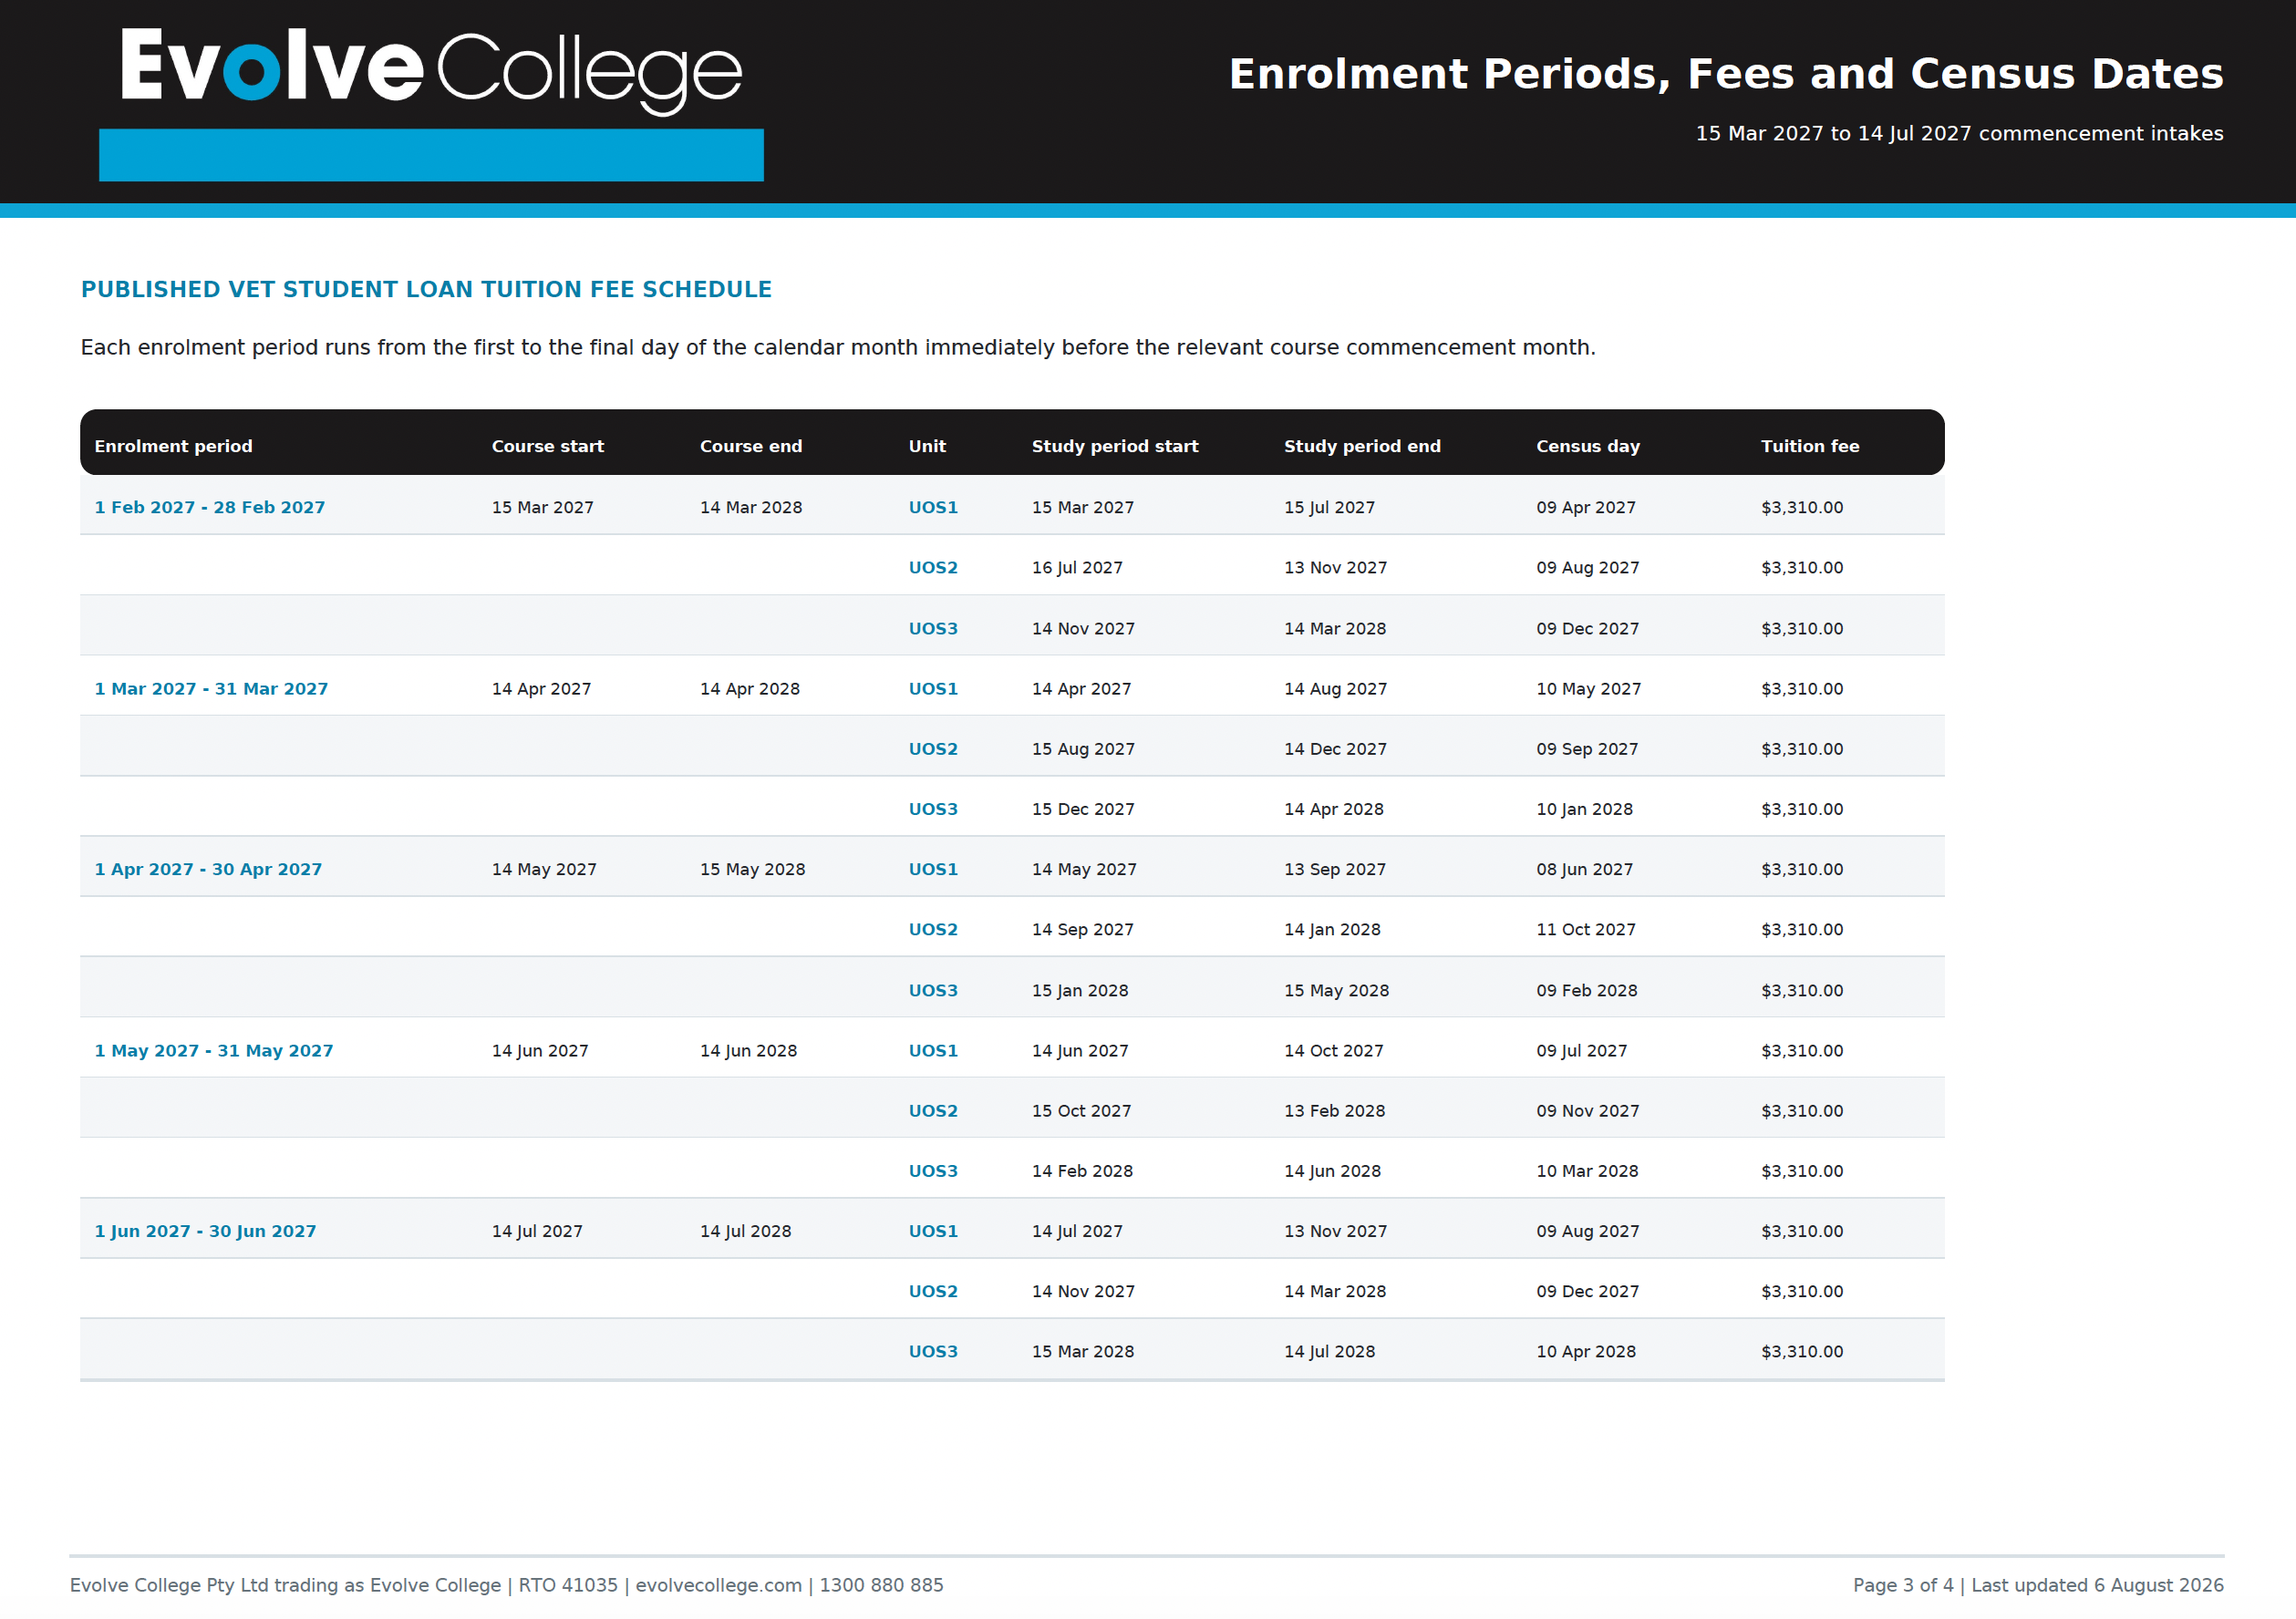
Task: Click UOS3 with census day 10 Jan 2028
Action: click(x=933, y=809)
